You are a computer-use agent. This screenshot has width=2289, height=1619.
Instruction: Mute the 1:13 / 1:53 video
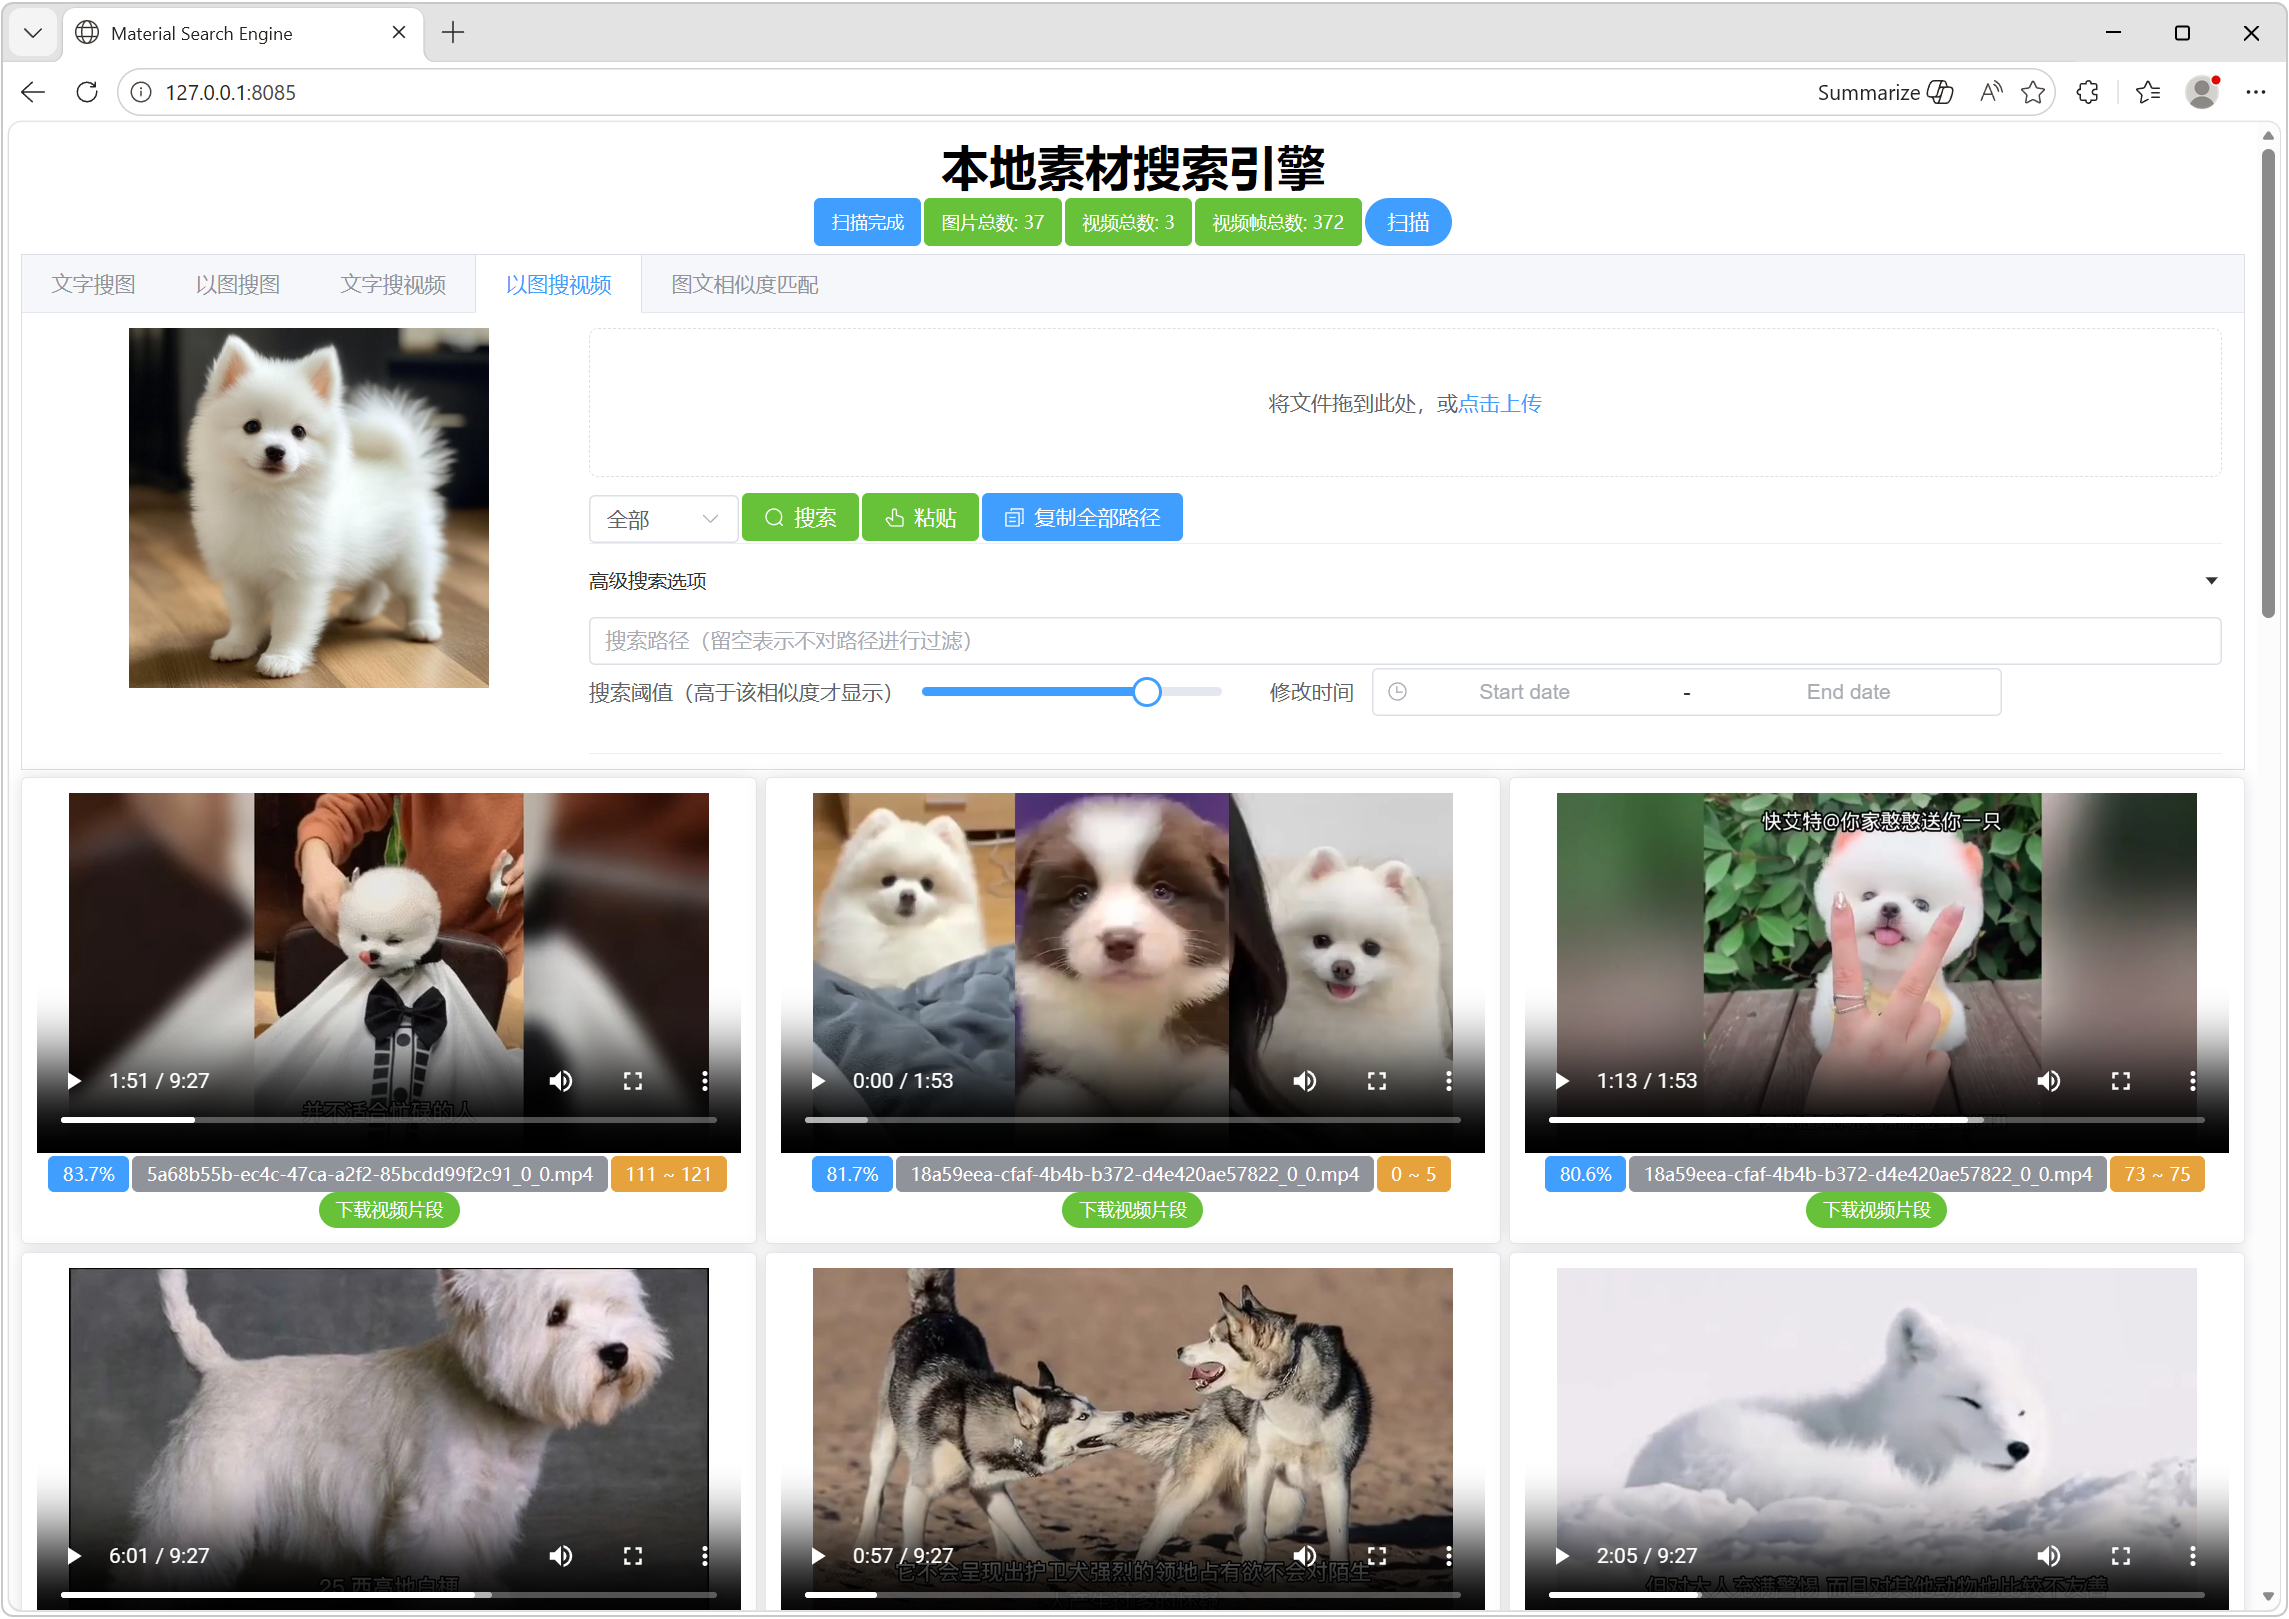pyautogui.click(x=2049, y=1081)
